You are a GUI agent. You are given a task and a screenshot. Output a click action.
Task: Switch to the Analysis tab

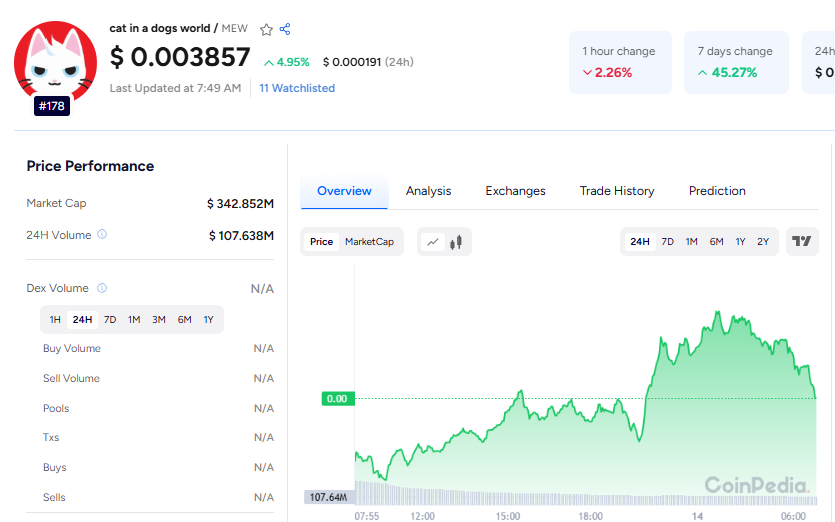[428, 191]
